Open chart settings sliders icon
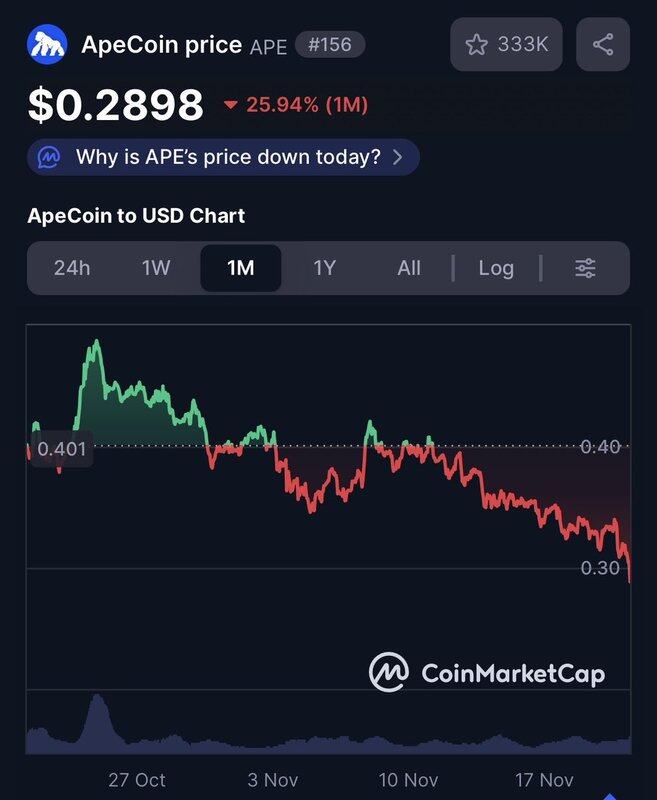Screen dimensions: 657x800 pos(585,268)
